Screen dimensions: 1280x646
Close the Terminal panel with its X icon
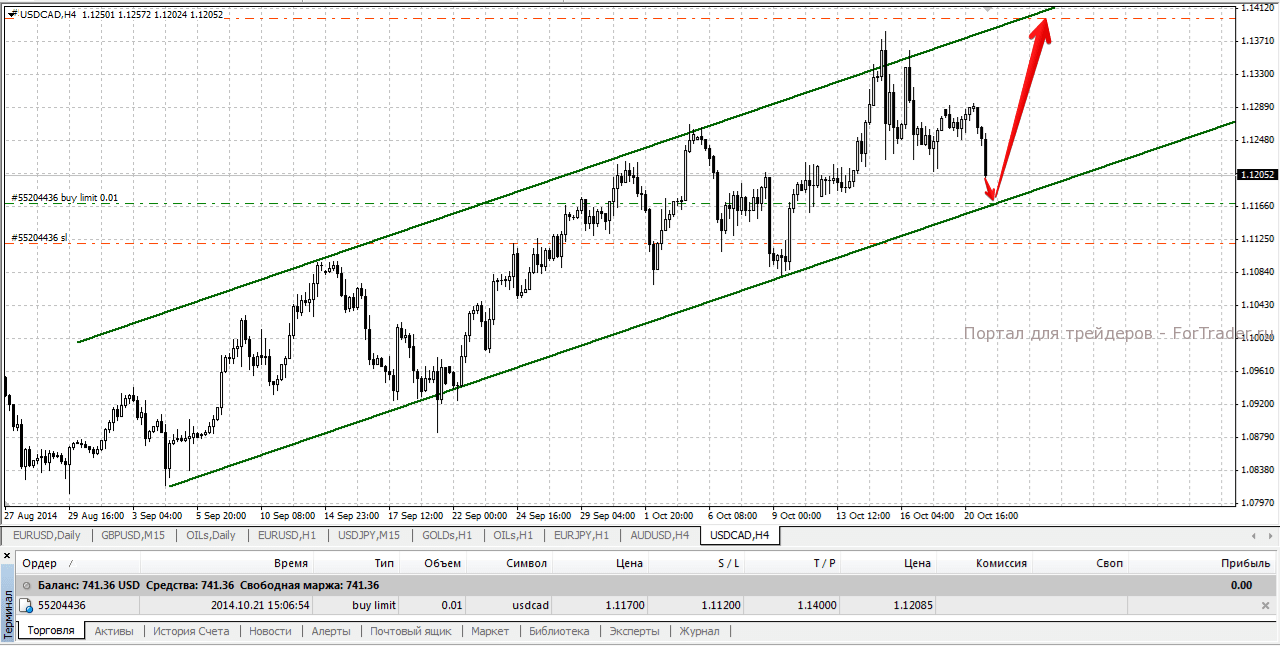pyautogui.click(x=8, y=554)
